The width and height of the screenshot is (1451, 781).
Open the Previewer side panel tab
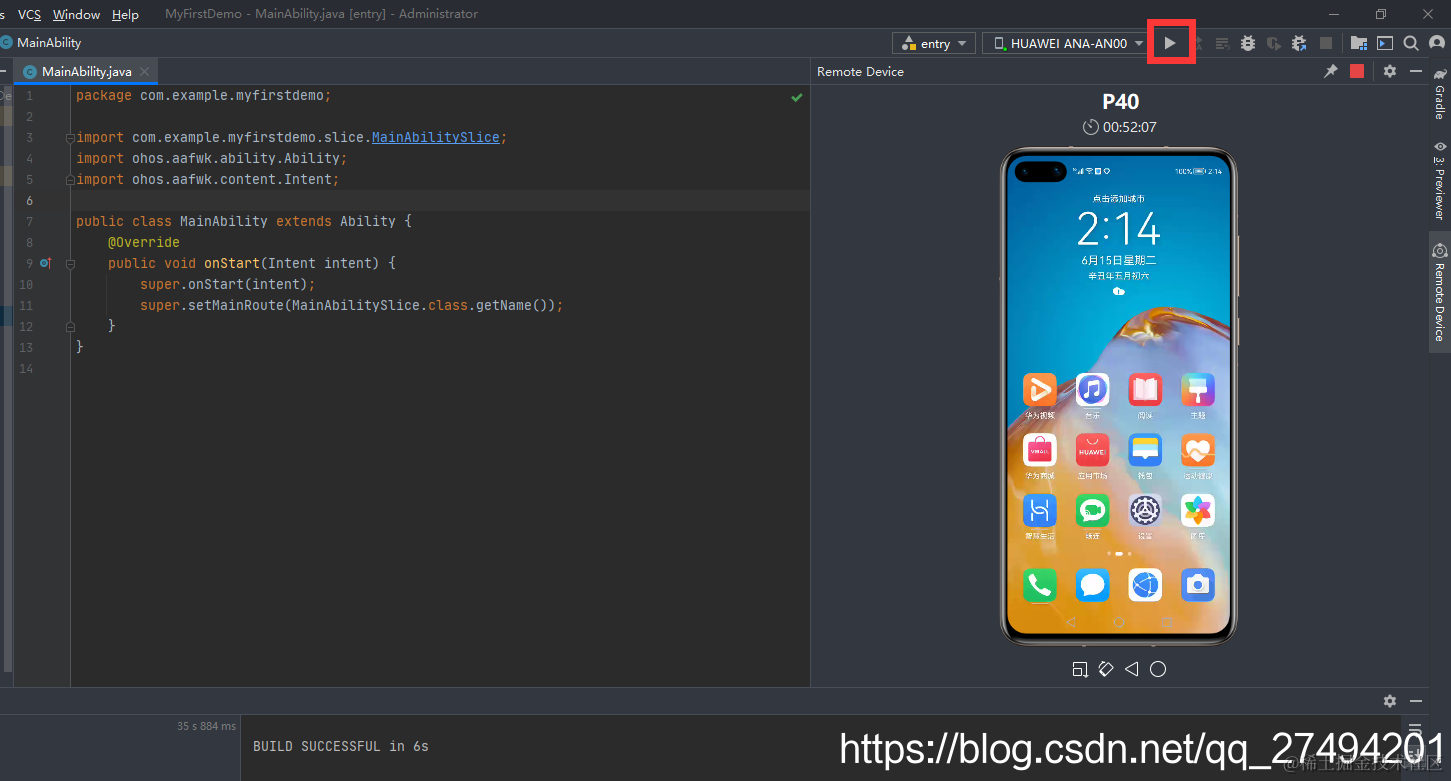tap(1440, 180)
